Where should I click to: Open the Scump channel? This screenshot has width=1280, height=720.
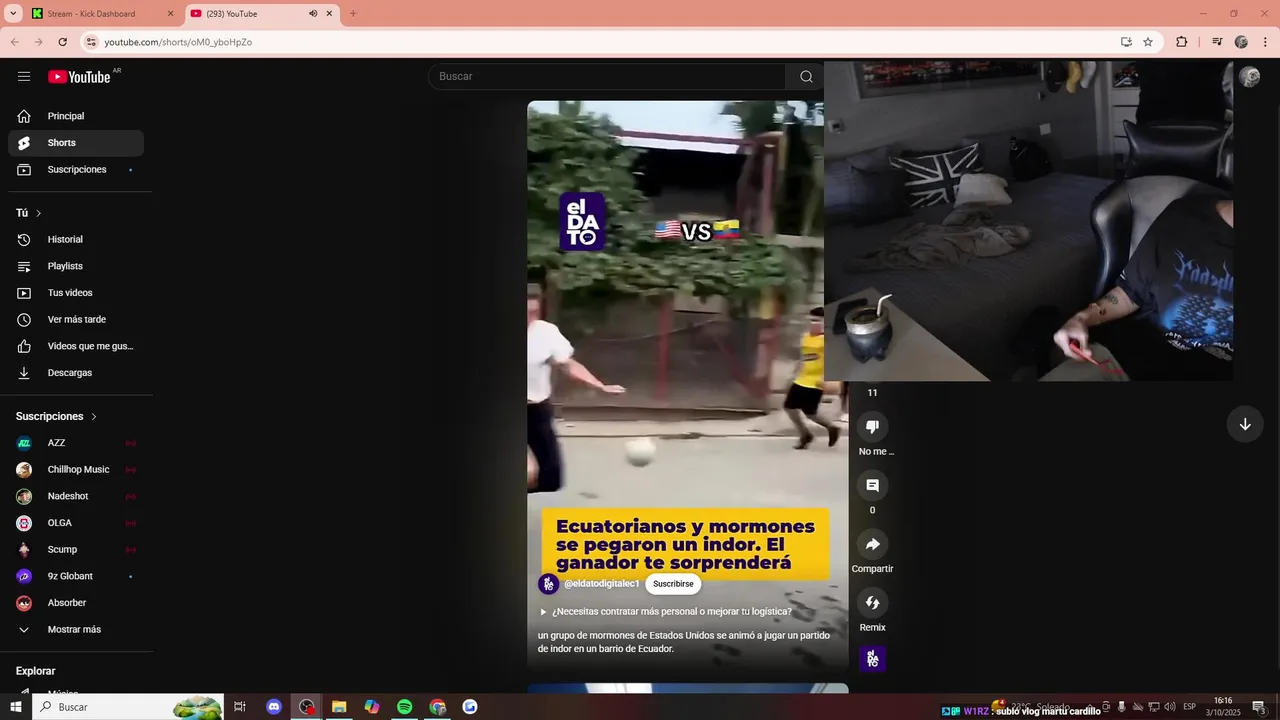click(76, 550)
